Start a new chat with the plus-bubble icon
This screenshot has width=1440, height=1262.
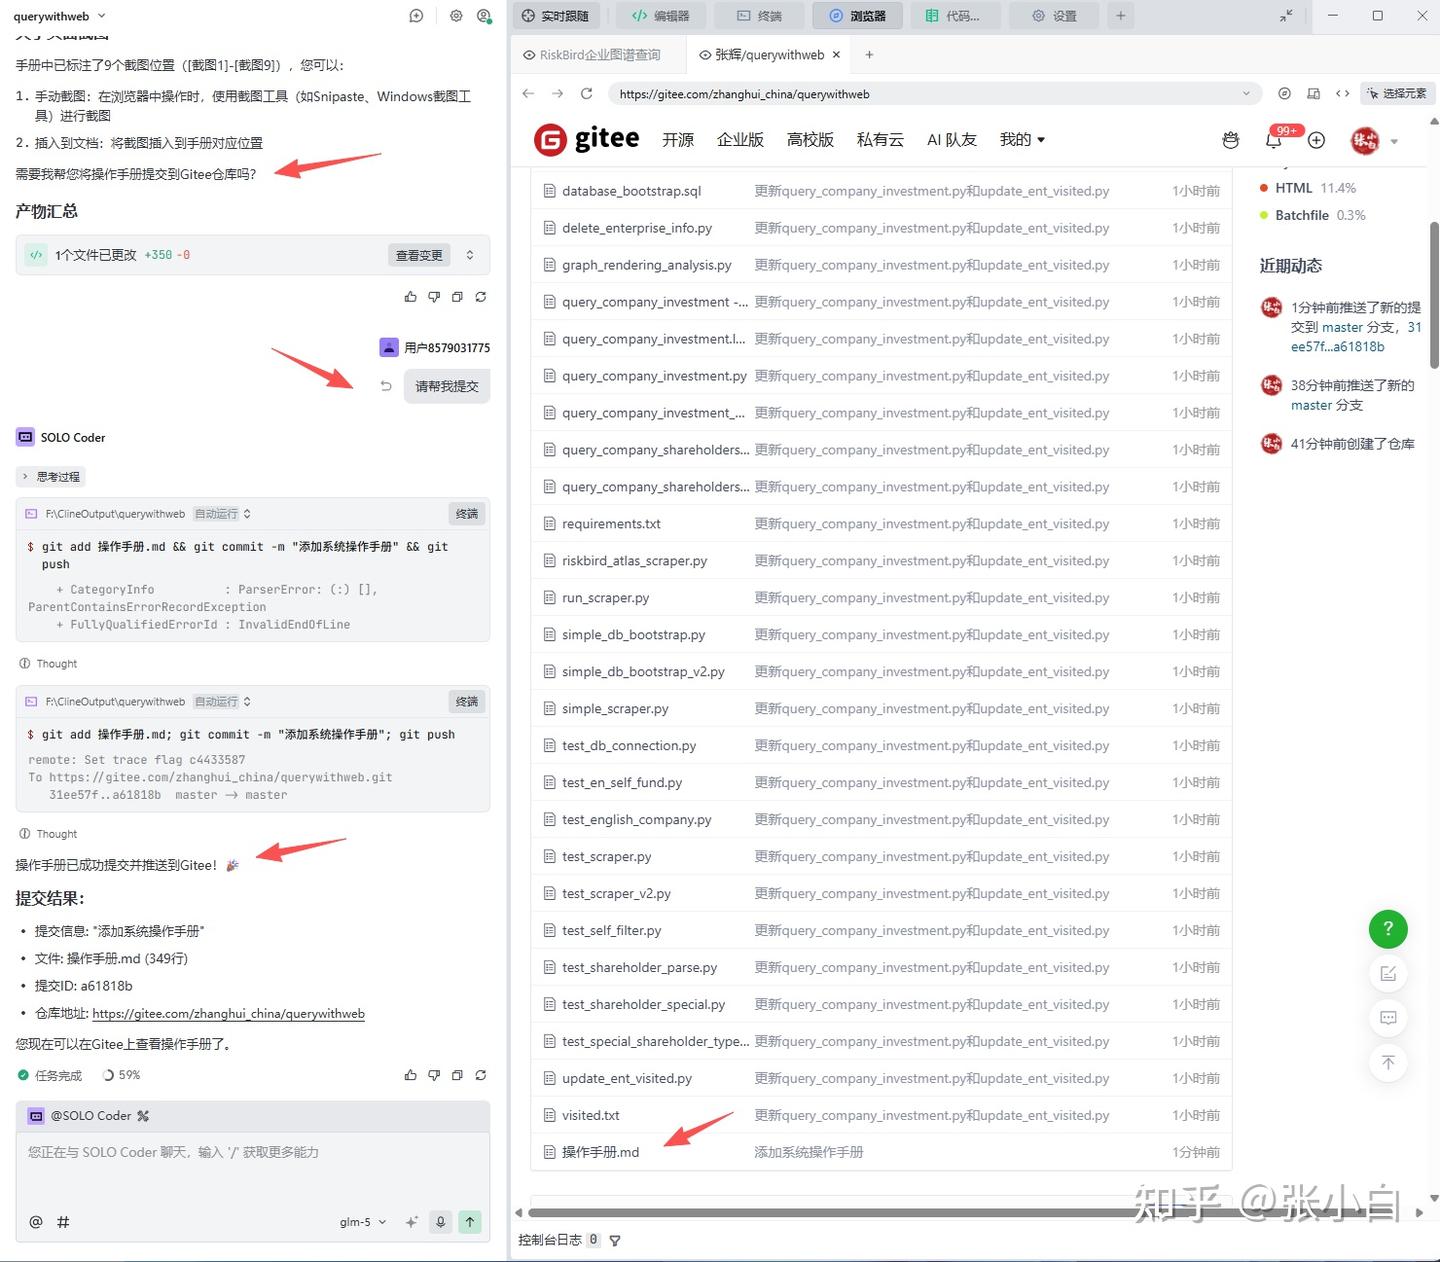[x=416, y=16]
